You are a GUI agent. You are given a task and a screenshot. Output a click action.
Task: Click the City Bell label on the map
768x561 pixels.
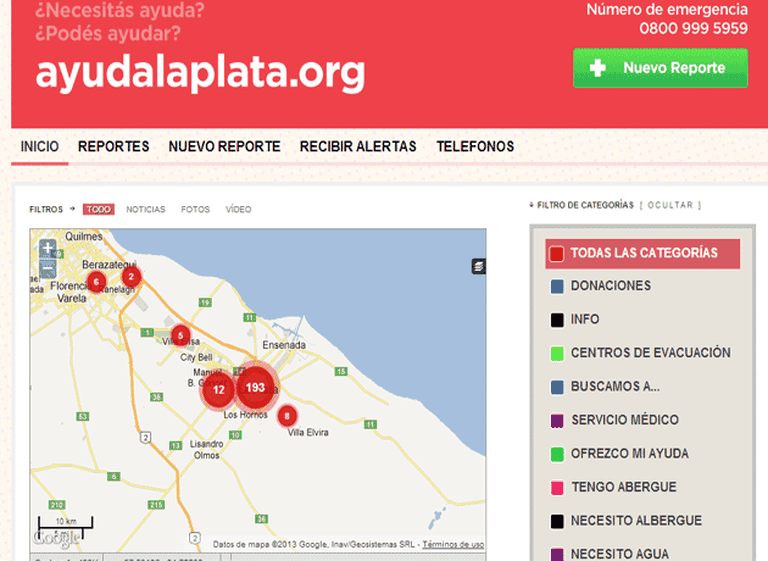tap(196, 357)
